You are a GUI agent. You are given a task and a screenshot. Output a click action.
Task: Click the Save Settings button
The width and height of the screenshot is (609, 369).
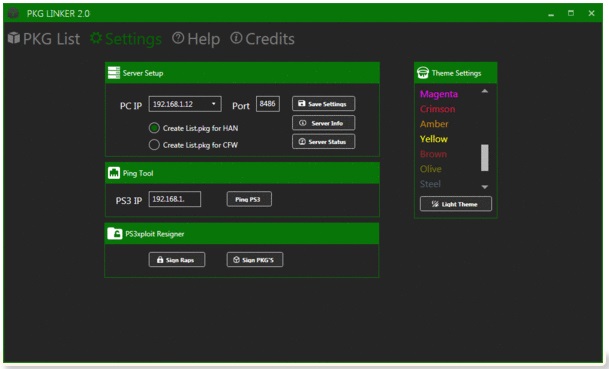click(324, 104)
